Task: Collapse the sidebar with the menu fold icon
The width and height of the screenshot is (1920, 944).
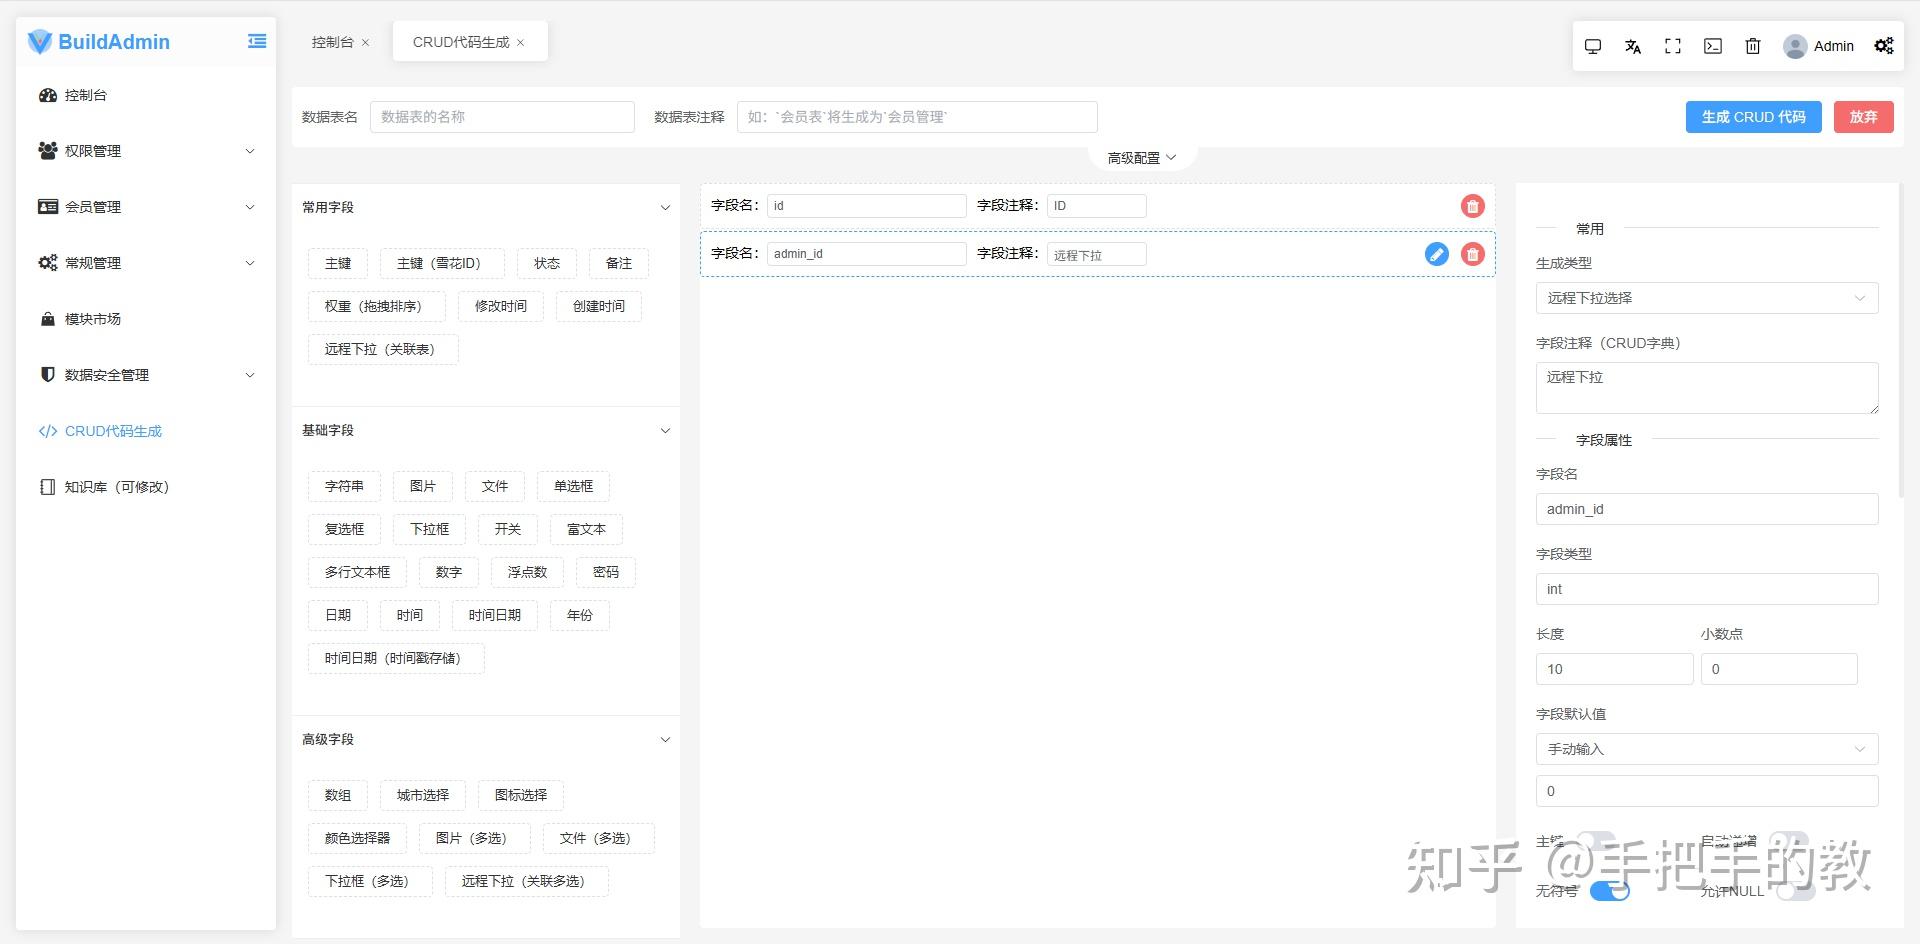Action: (256, 41)
